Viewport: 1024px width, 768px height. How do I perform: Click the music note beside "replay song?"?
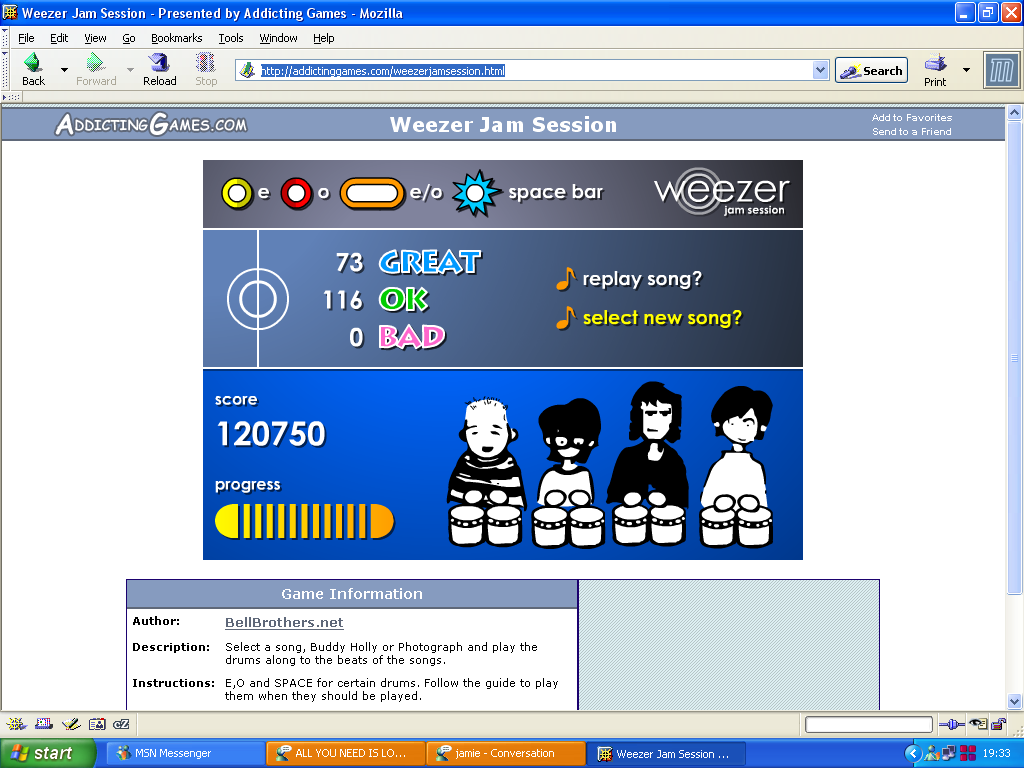point(565,279)
